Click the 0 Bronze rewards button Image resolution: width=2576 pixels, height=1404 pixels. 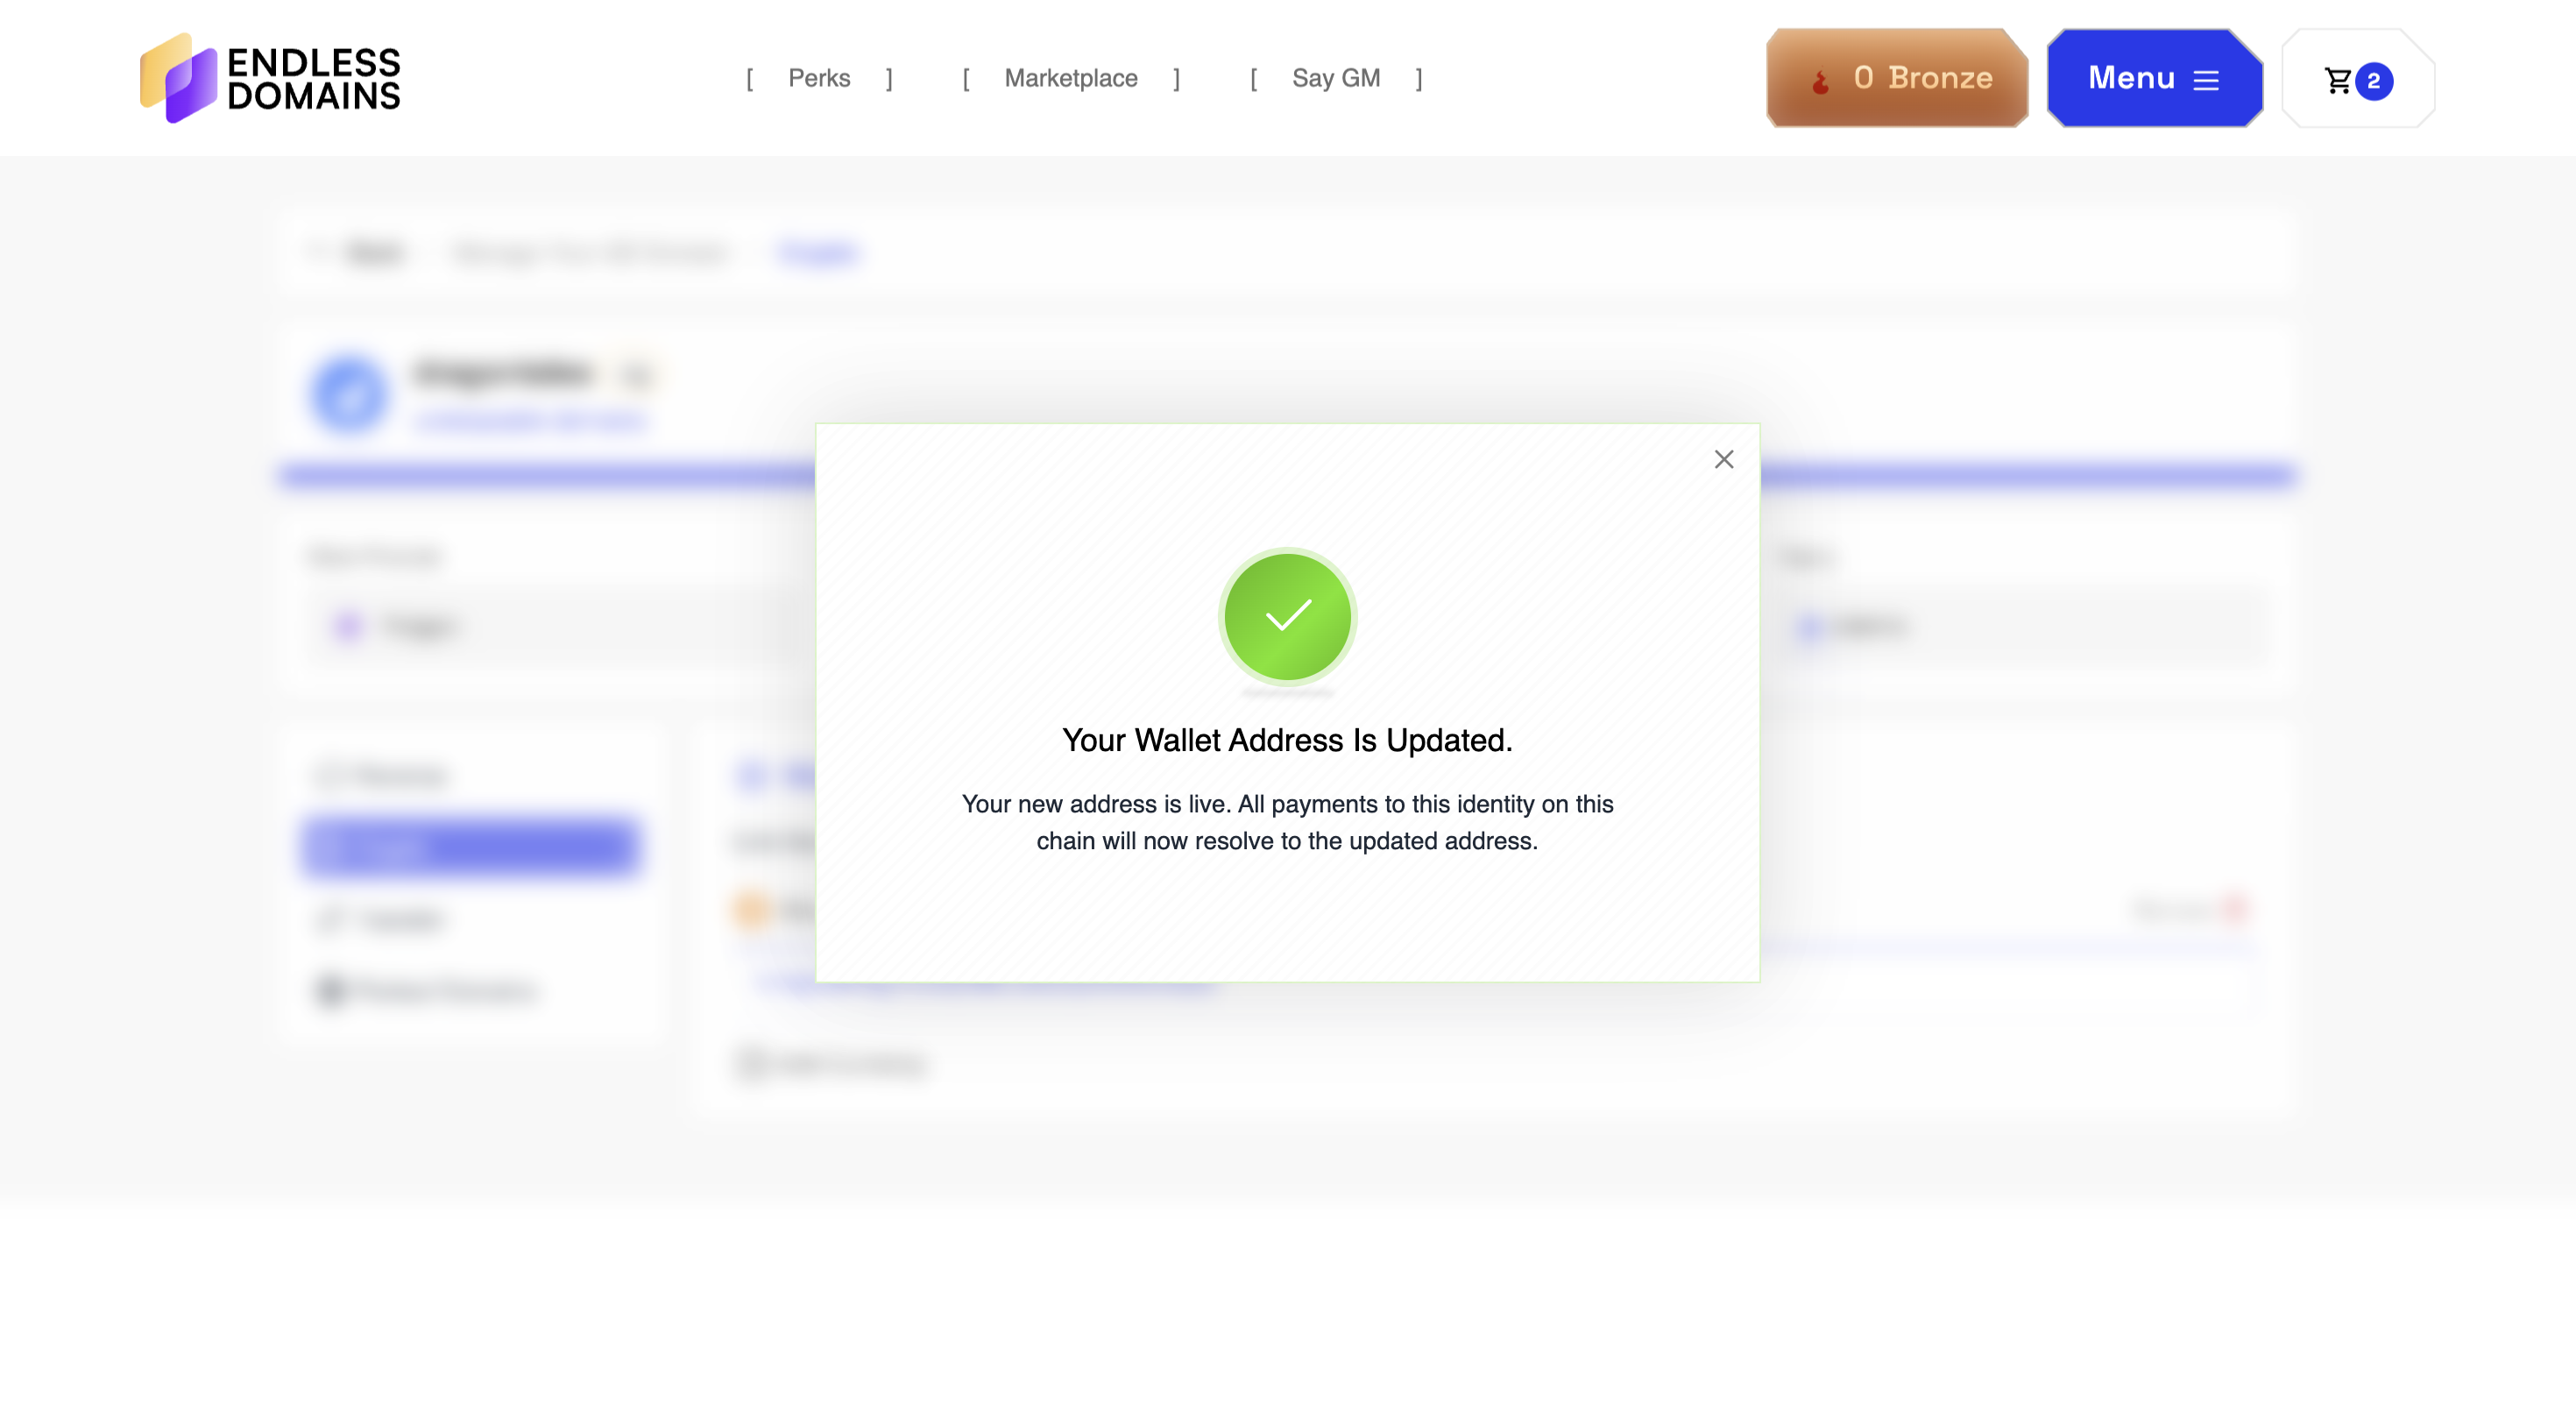tap(1897, 78)
